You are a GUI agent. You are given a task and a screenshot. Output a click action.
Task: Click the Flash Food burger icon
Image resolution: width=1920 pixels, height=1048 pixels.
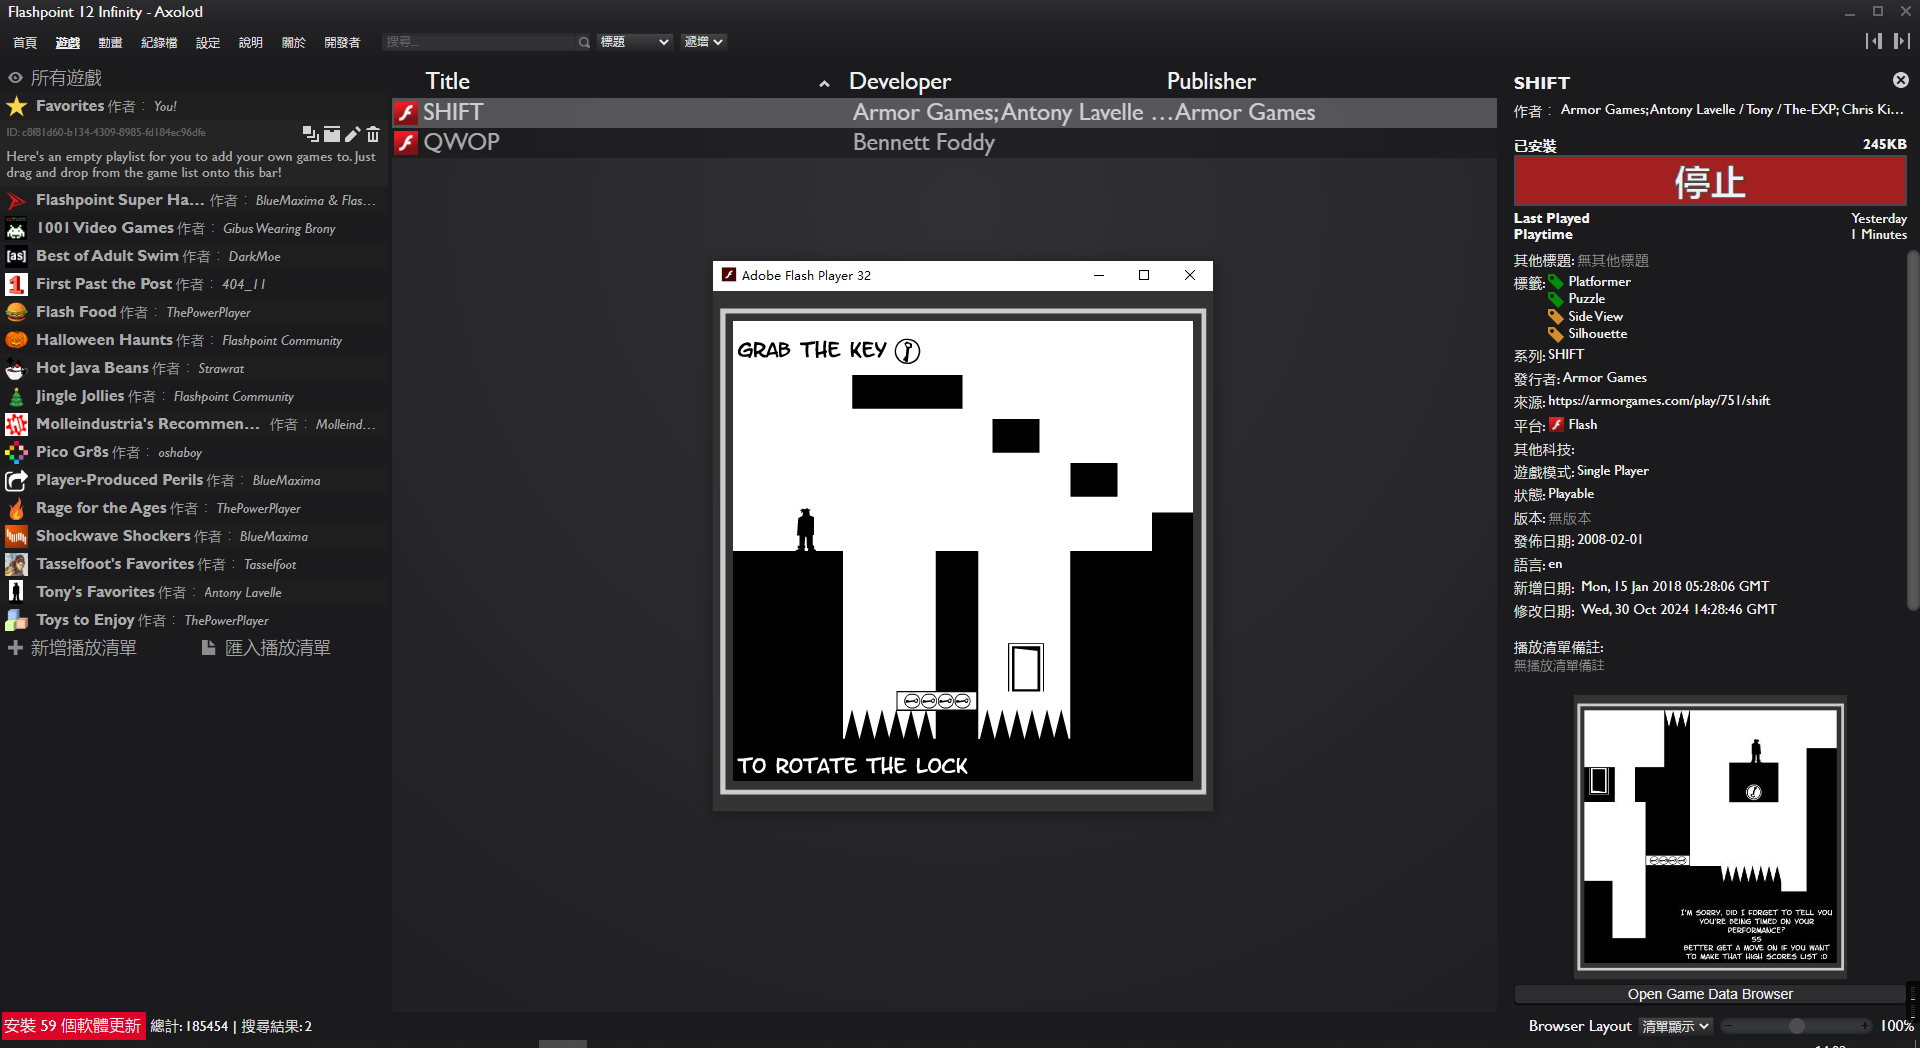click(17, 312)
